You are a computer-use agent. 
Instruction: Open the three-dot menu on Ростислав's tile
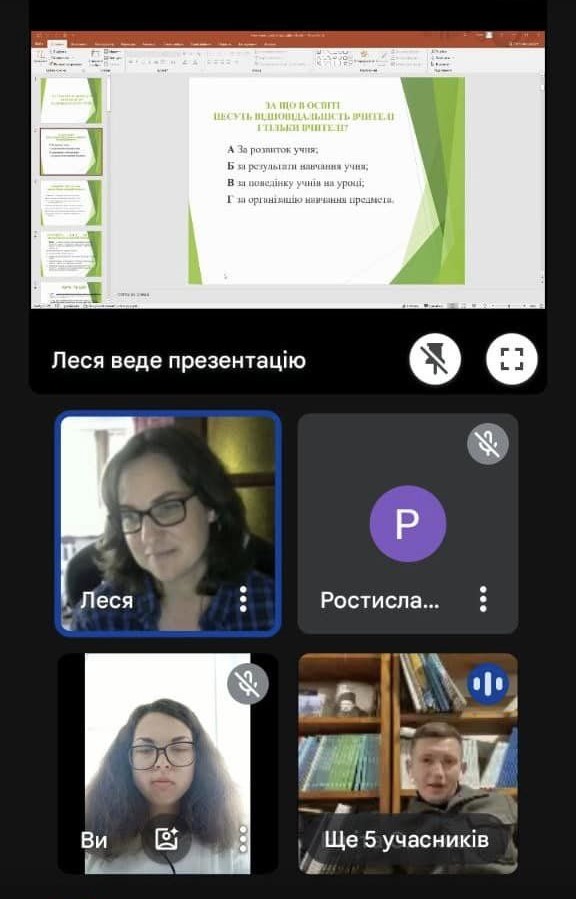click(483, 599)
